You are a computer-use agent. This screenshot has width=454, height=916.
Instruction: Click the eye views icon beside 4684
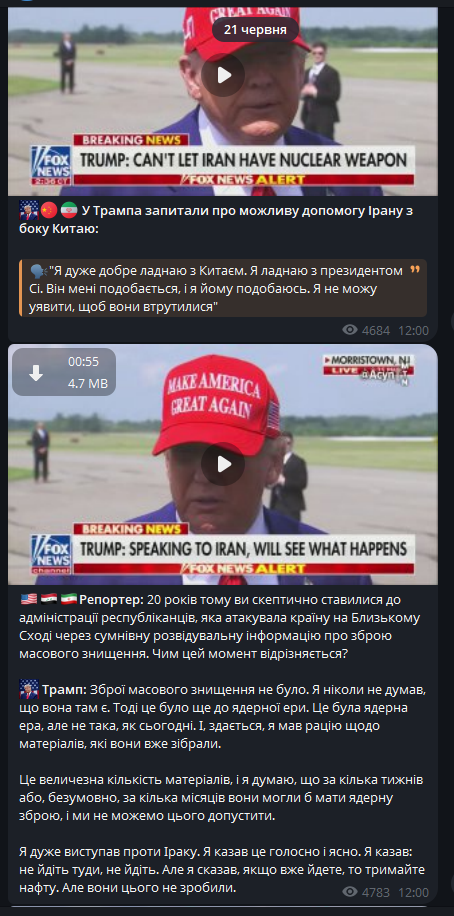click(350, 330)
